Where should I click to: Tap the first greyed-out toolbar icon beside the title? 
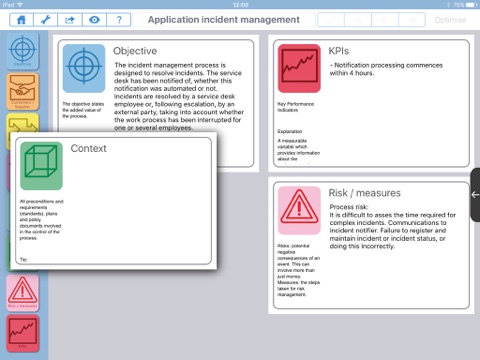[x=331, y=20]
